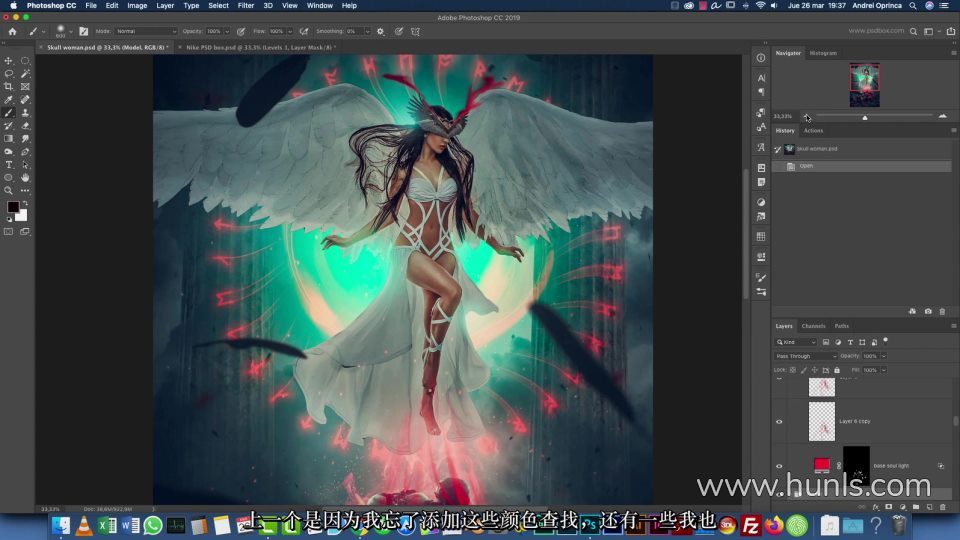Toggle lock transparent pixels
The height and width of the screenshot is (540, 960).
(x=793, y=370)
